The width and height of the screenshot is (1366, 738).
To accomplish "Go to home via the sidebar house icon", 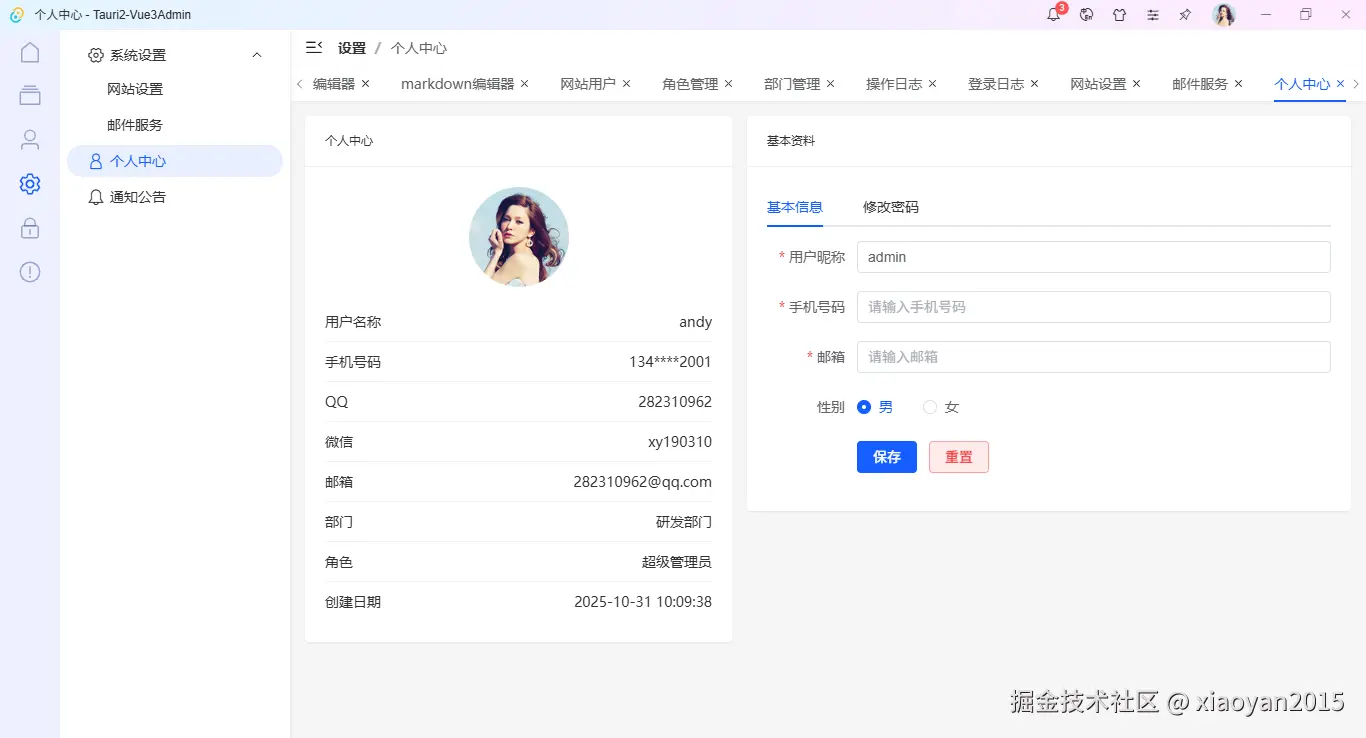I will coord(29,52).
